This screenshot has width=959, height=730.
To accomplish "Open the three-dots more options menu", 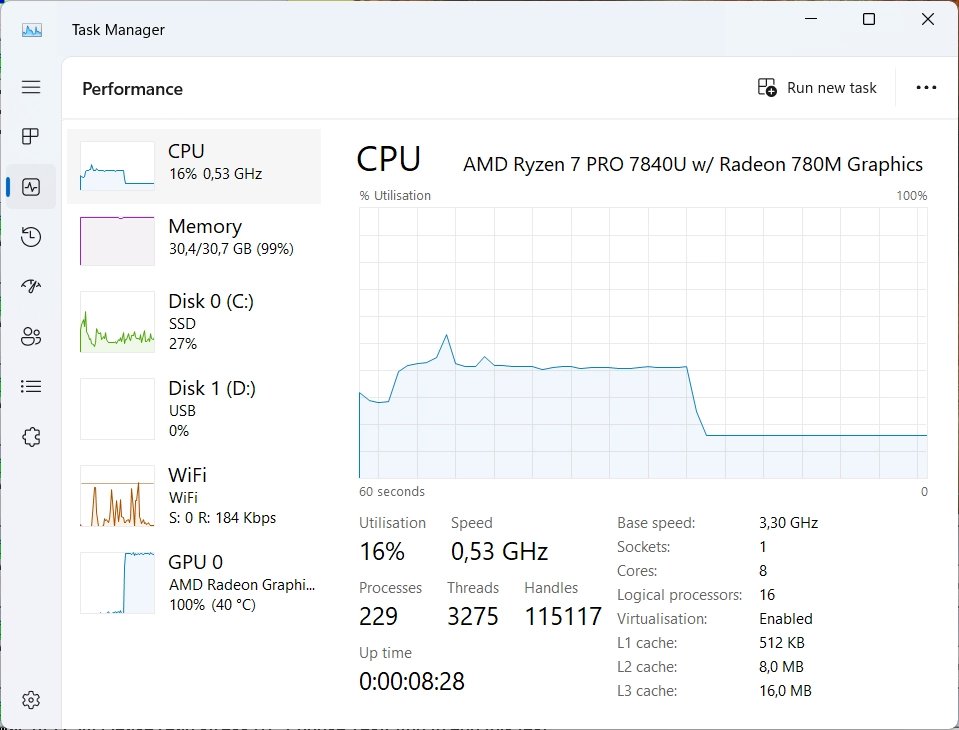I will (926, 88).
